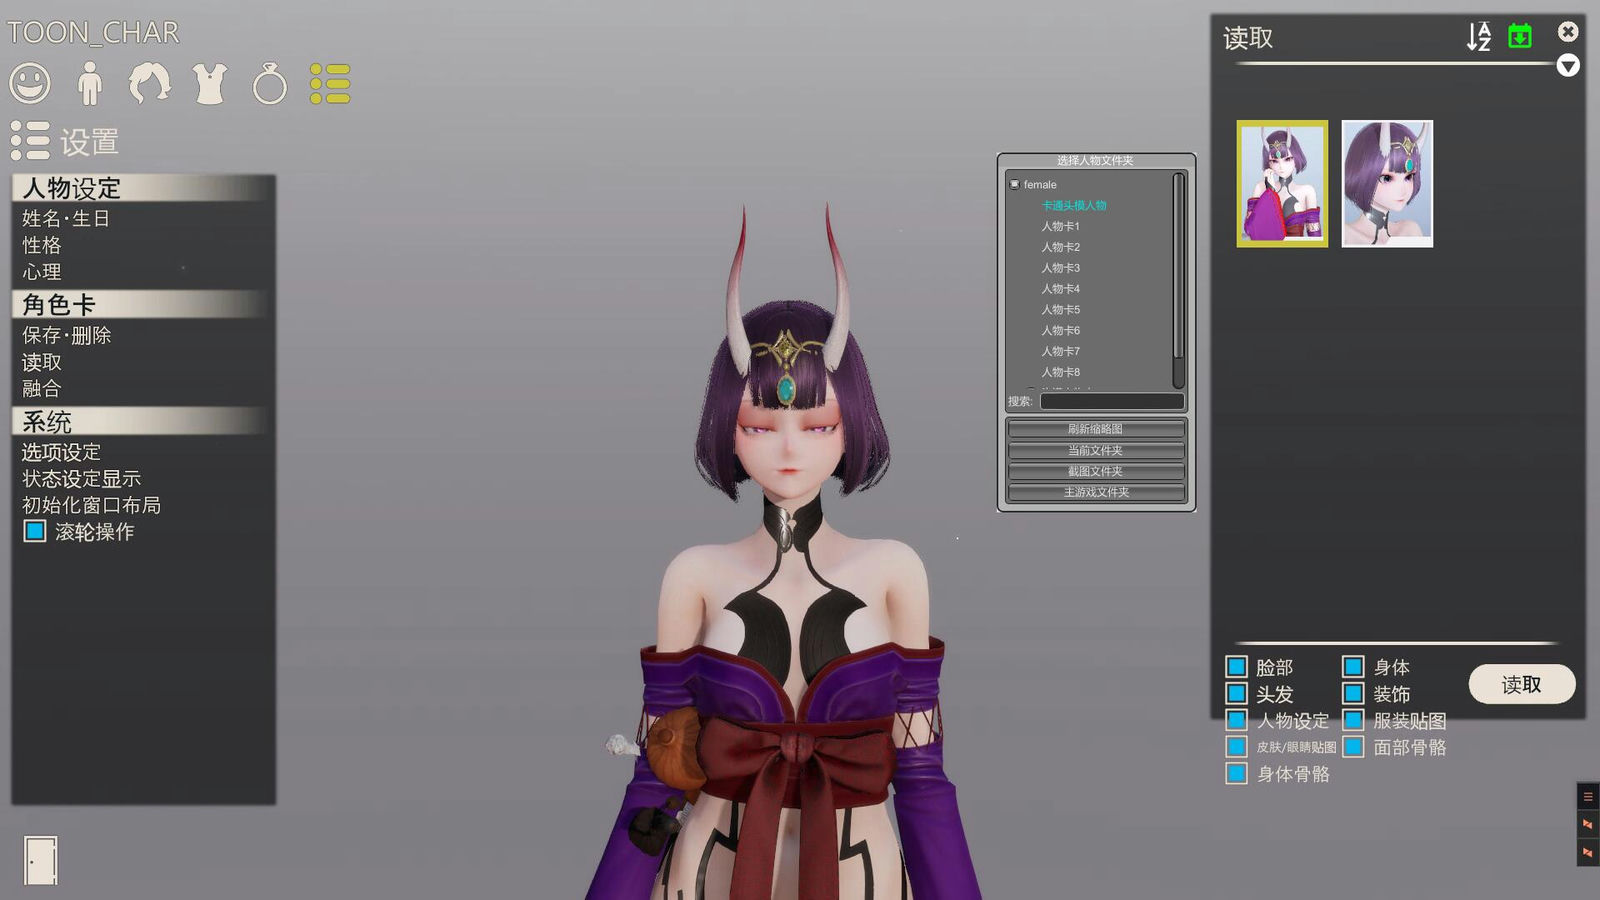Image resolution: width=1600 pixels, height=900 pixels.
Task: Collapse the female folder tree node
Action: click(1015, 185)
